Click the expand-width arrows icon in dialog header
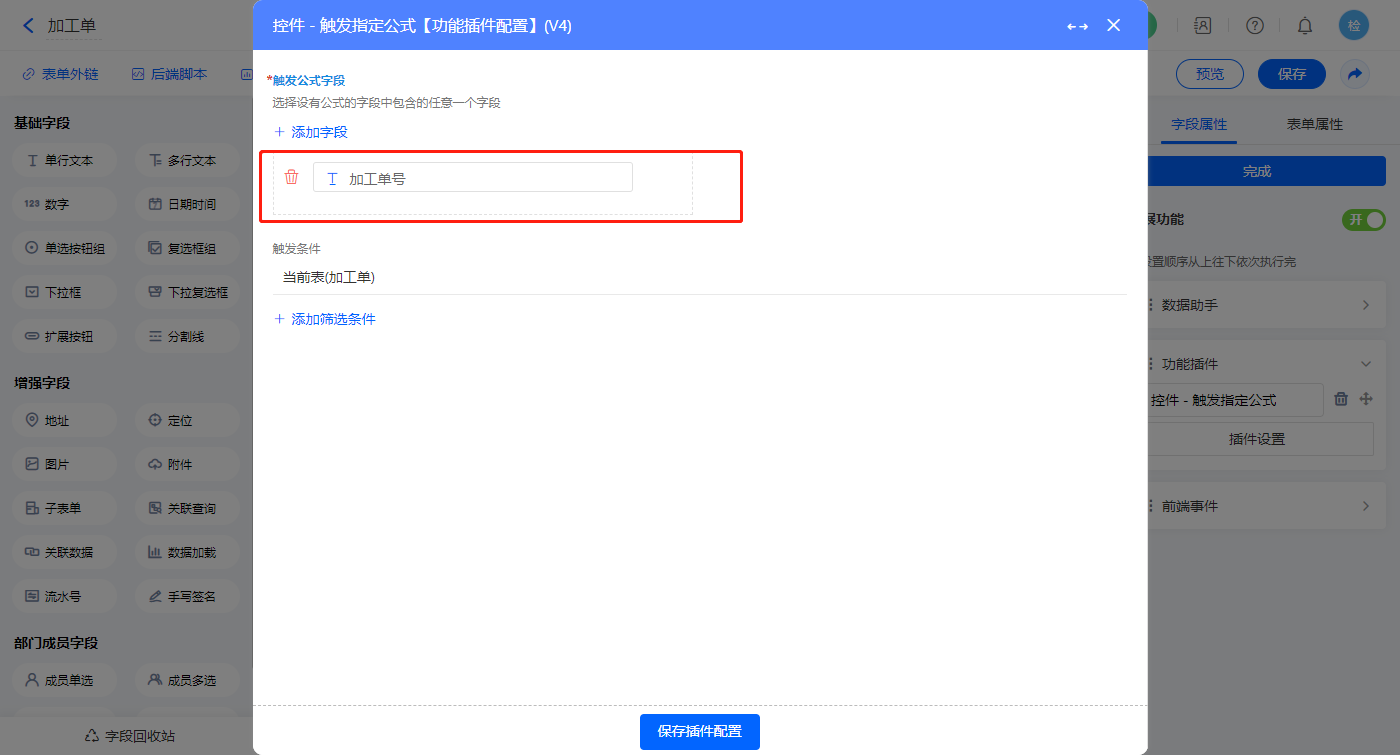Viewport: 1400px width, 755px height. point(1077,26)
